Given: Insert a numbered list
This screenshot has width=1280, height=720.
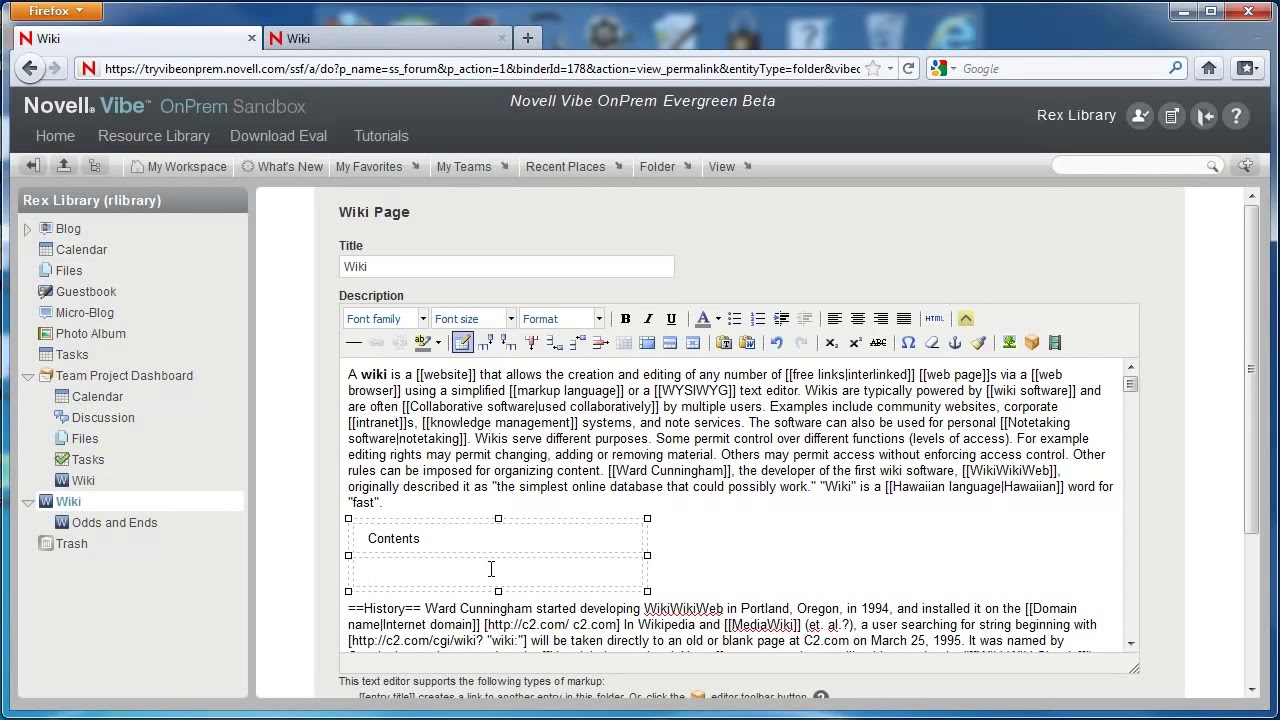Looking at the screenshot, I should 758,319.
